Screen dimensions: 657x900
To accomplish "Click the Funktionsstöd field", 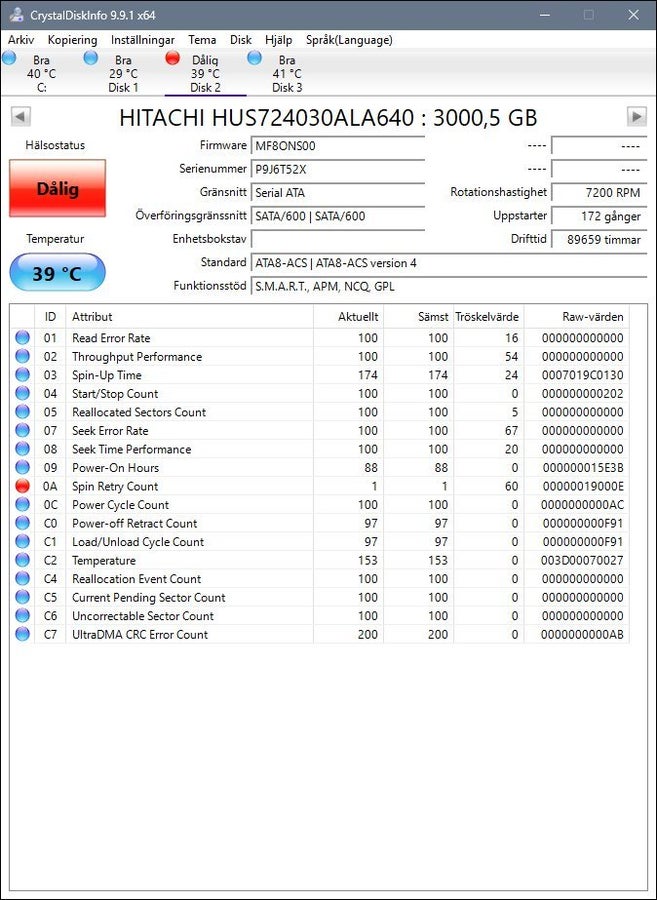I will (449, 286).
